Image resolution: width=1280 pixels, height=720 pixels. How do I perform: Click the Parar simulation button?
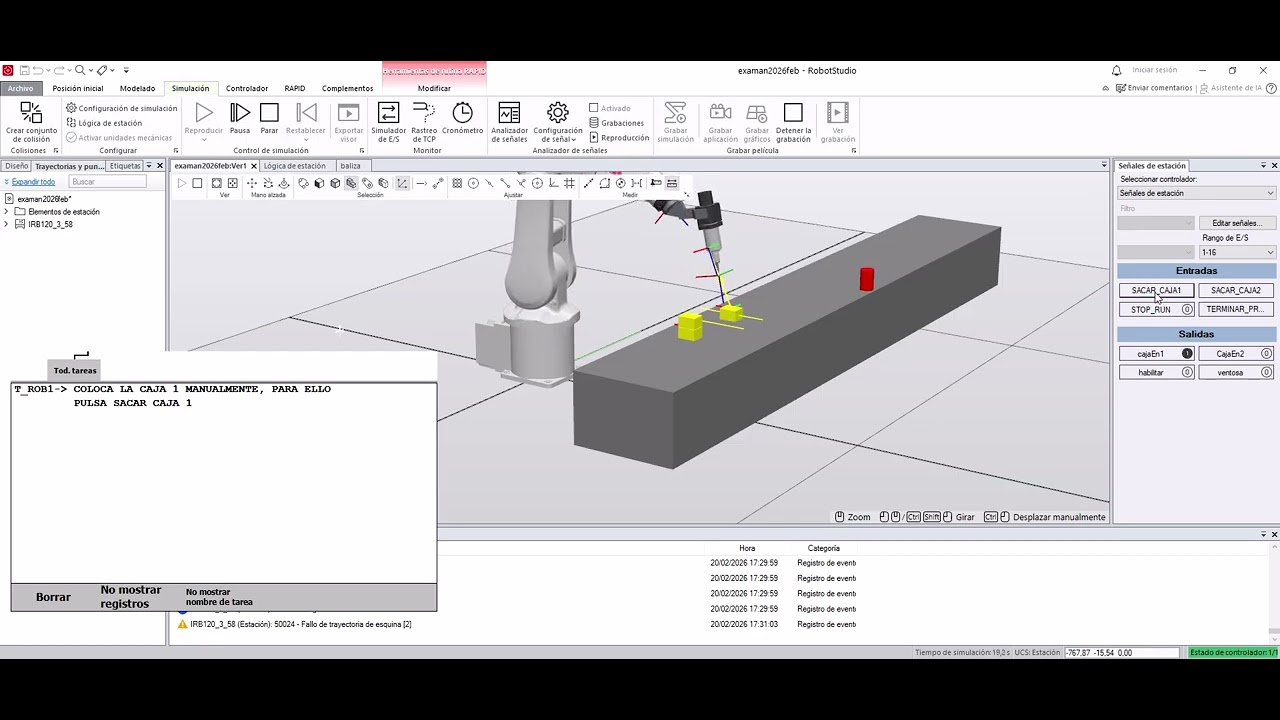(x=269, y=118)
